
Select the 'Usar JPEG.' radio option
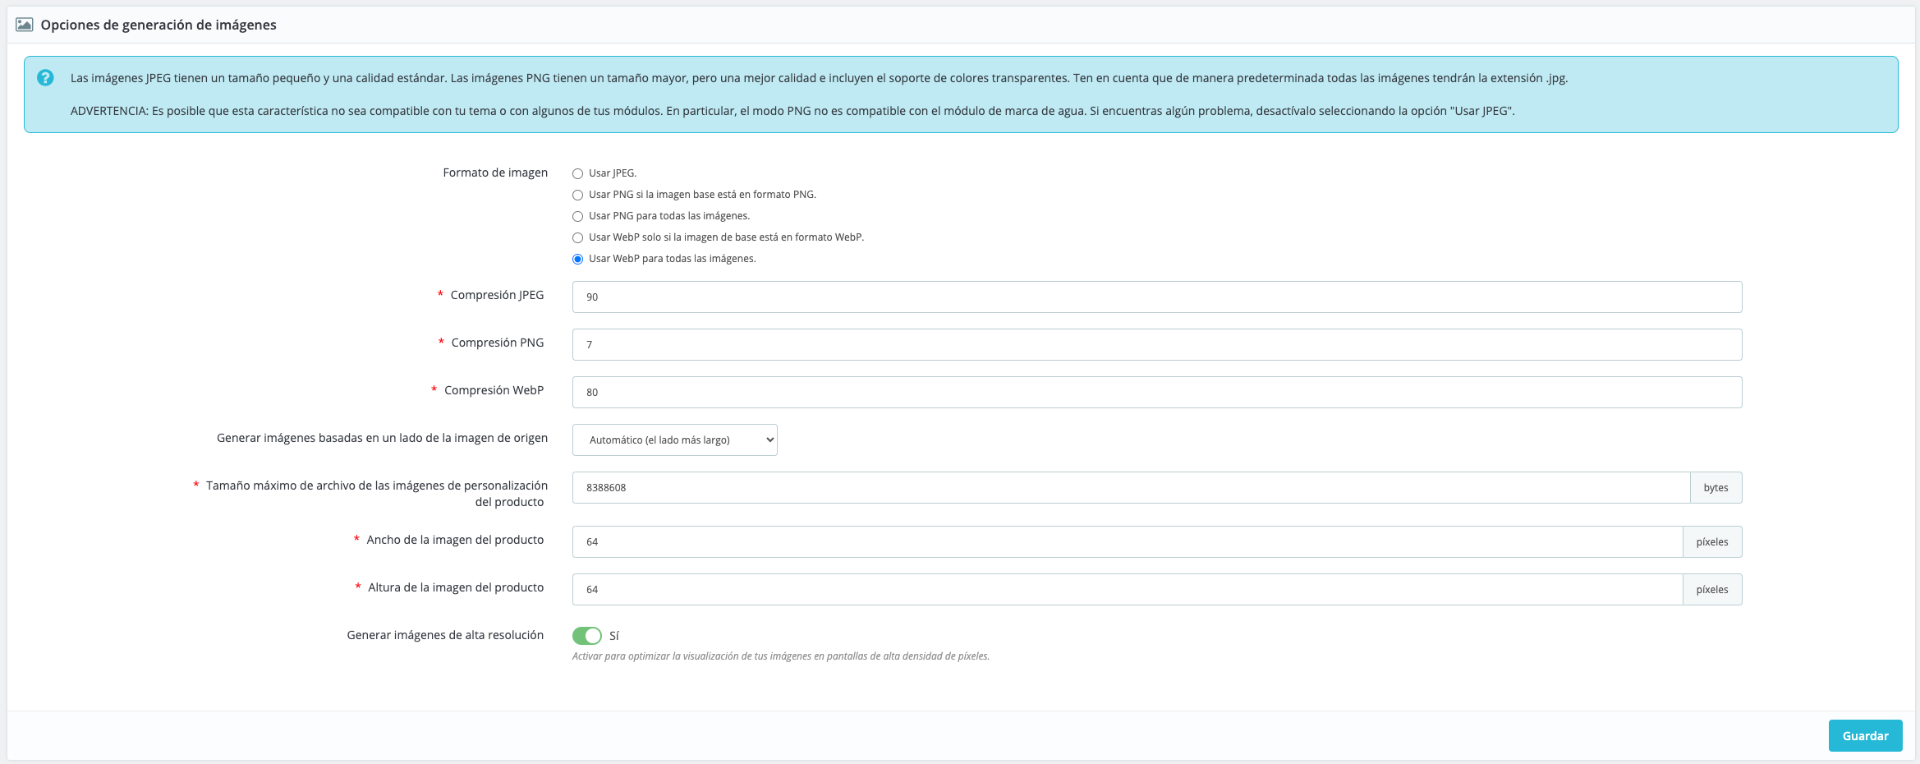(577, 174)
